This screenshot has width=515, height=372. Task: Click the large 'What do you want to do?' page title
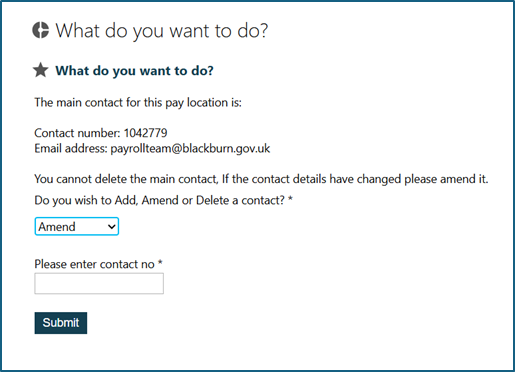[x=162, y=31]
